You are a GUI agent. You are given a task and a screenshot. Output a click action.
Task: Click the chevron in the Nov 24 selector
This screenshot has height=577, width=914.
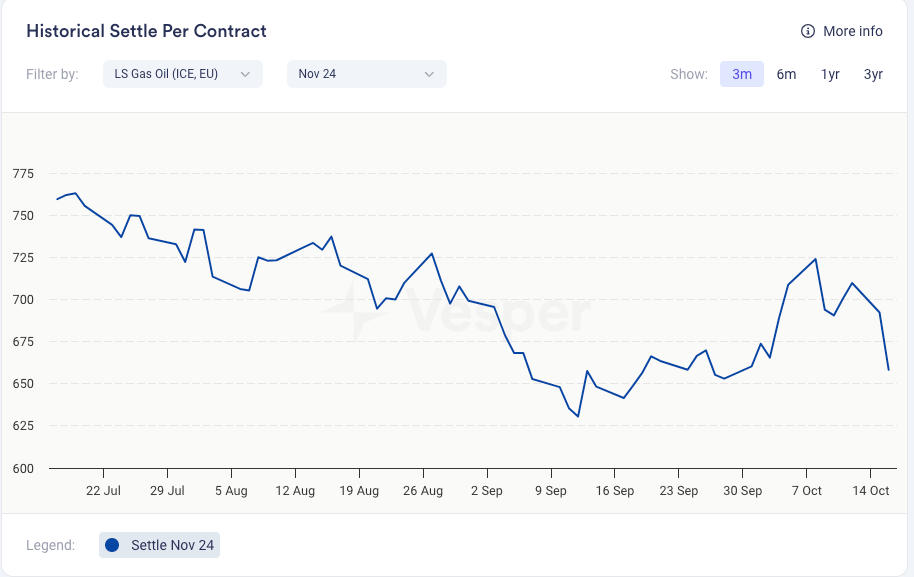coord(429,74)
